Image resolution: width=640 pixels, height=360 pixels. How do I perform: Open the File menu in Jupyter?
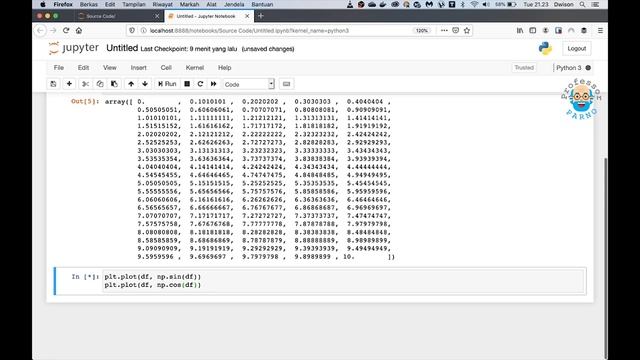click(59, 68)
